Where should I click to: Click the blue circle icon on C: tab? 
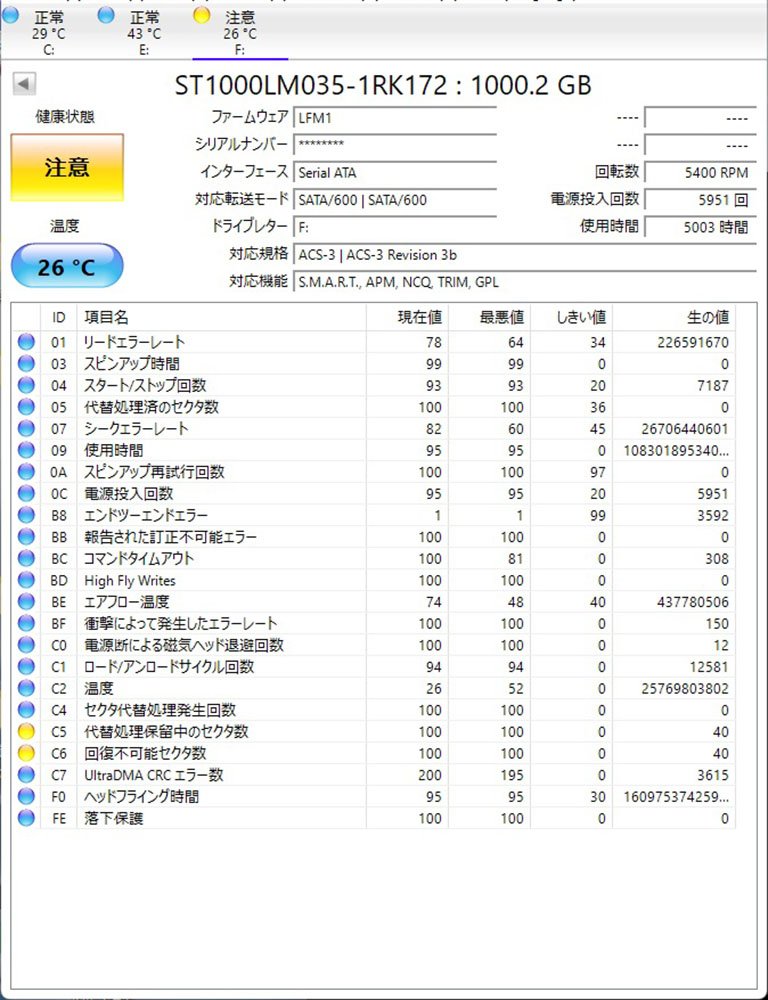[10, 15]
